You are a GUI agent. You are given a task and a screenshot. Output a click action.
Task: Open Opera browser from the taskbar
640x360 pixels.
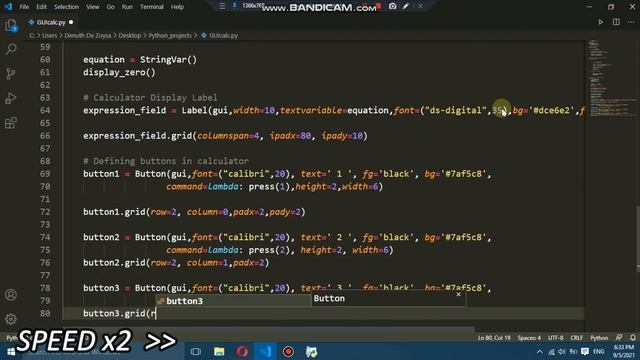242,351
